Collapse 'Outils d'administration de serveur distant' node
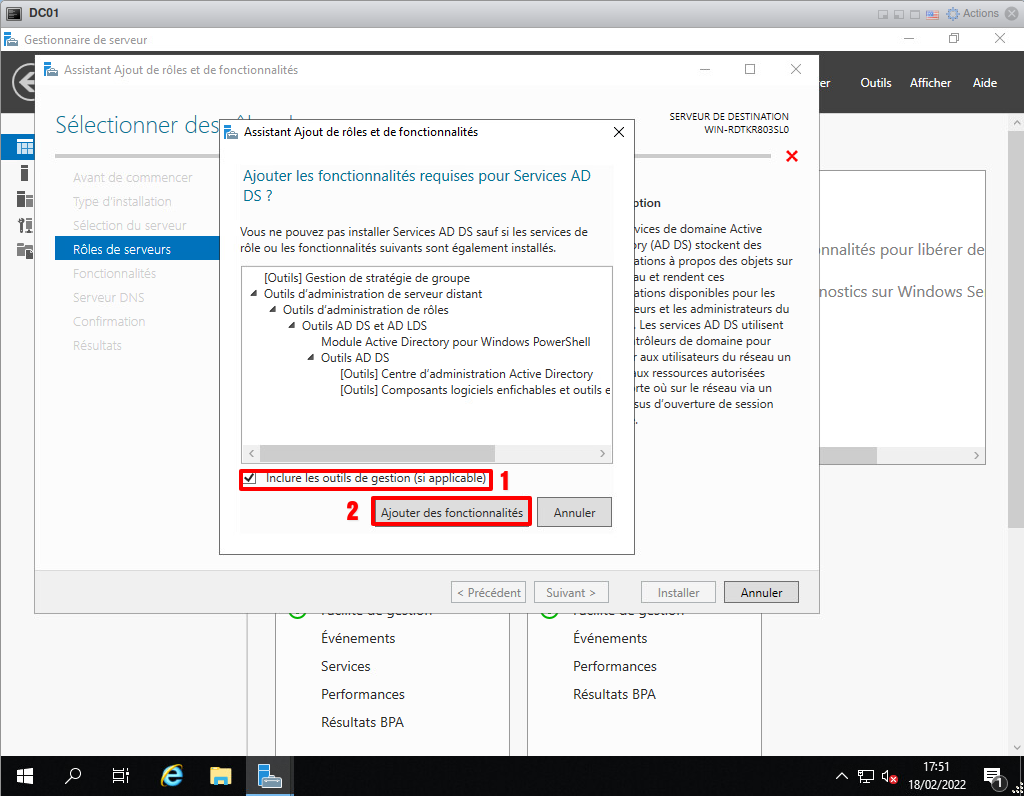This screenshot has height=796, width=1024. (254, 294)
